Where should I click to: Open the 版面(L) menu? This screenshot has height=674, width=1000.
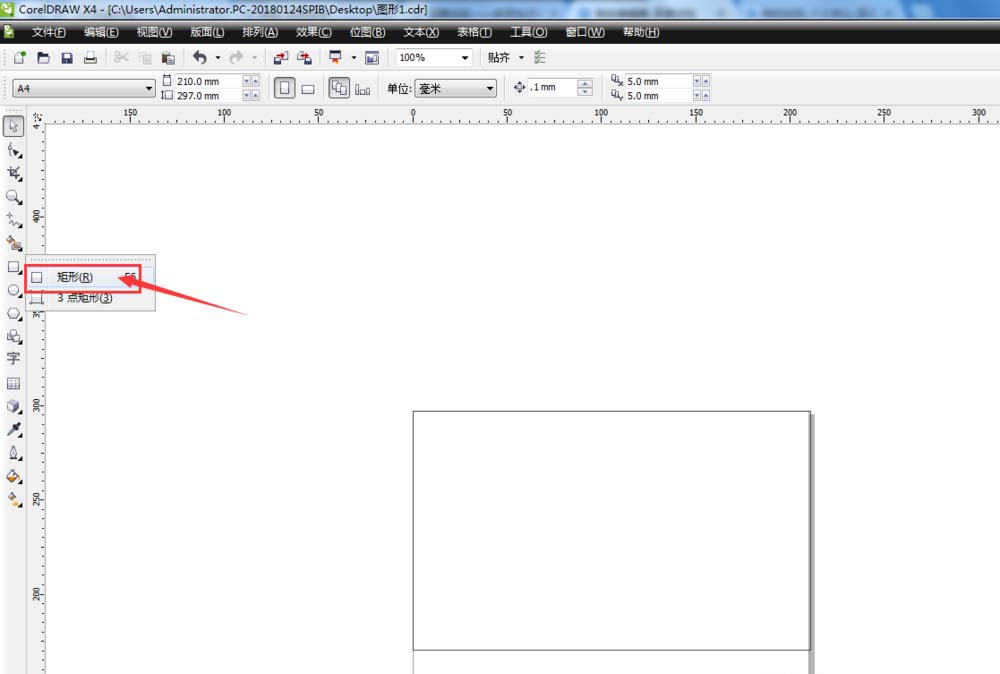pyautogui.click(x=207, y=32)
